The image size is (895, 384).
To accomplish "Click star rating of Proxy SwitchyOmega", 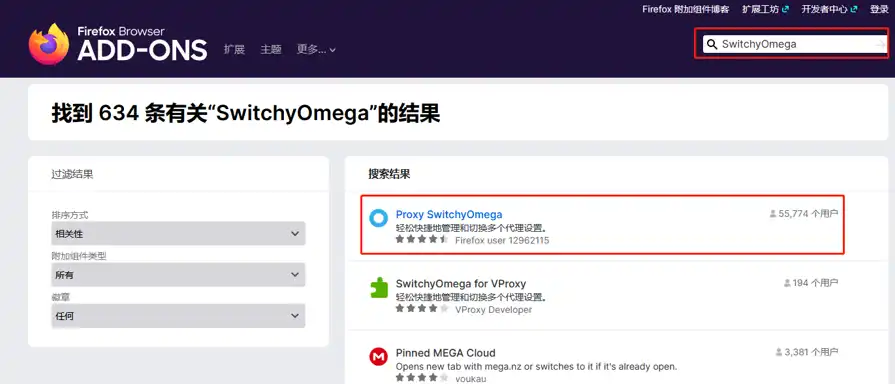I will [x=422, y=240].
